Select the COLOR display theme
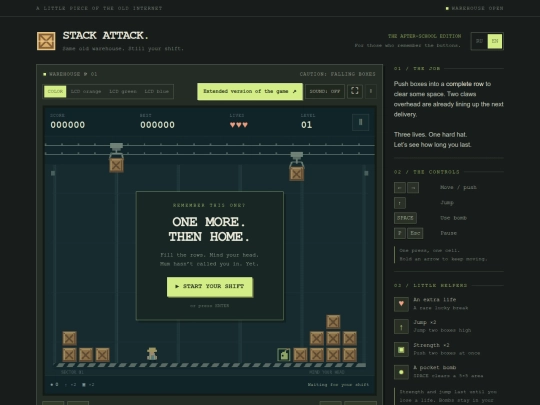 pyautogui.click(x=55, y=91)
